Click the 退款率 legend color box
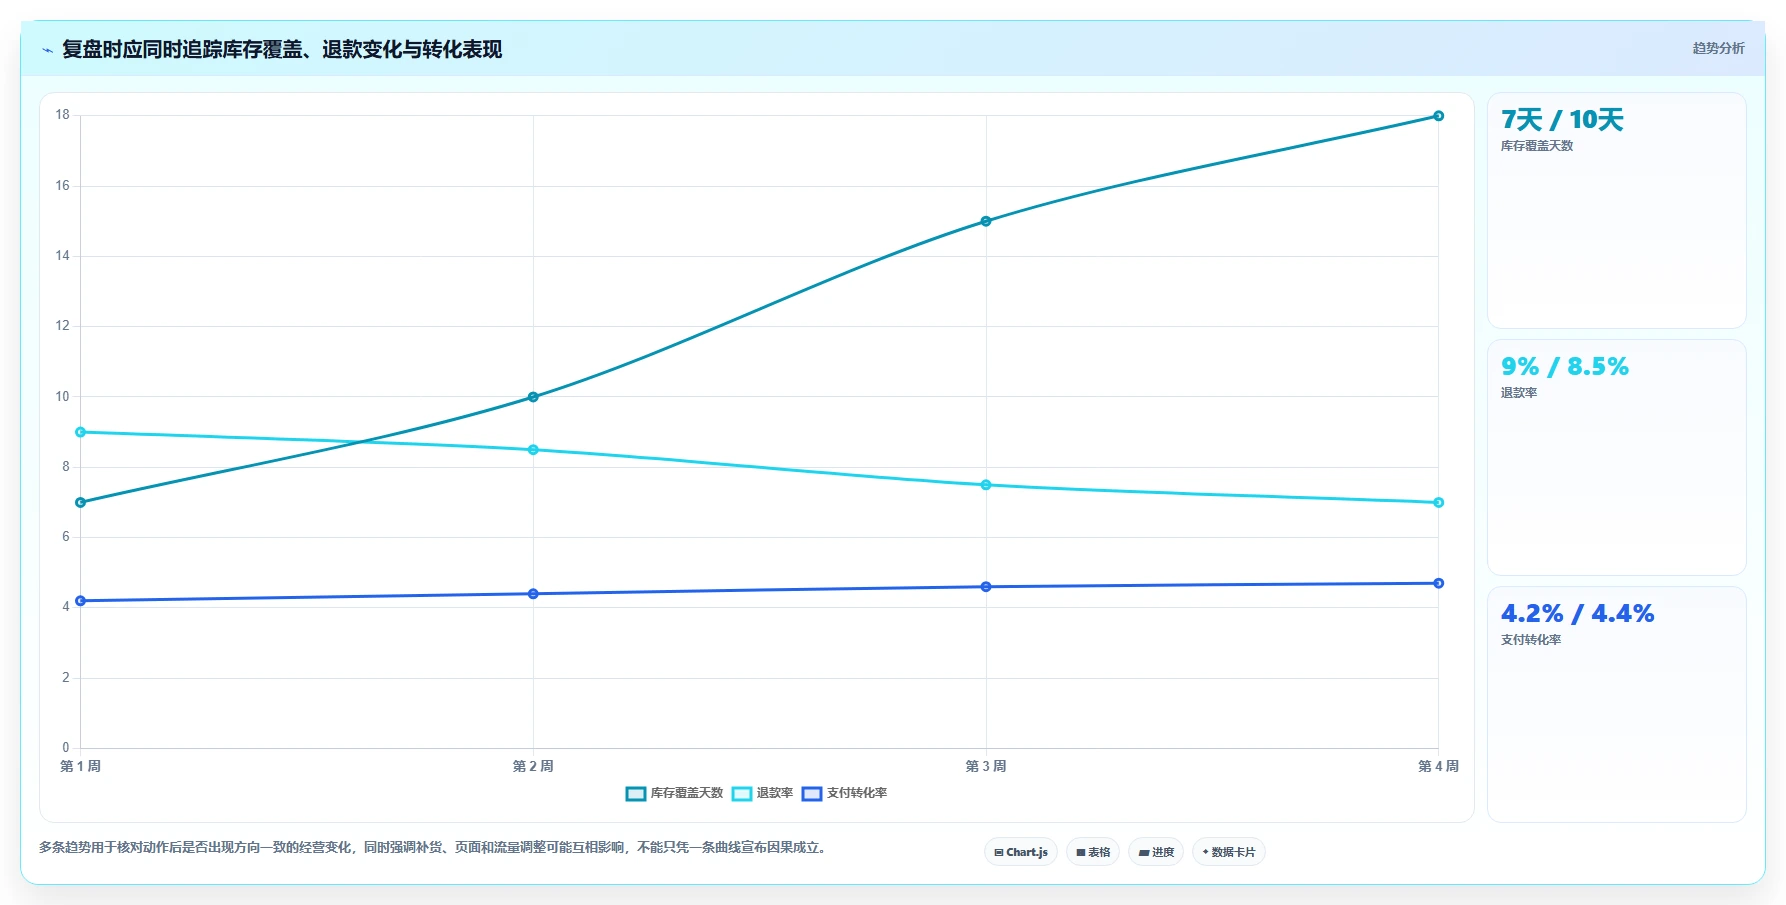 pyautogui.click(x=742, y=794)
